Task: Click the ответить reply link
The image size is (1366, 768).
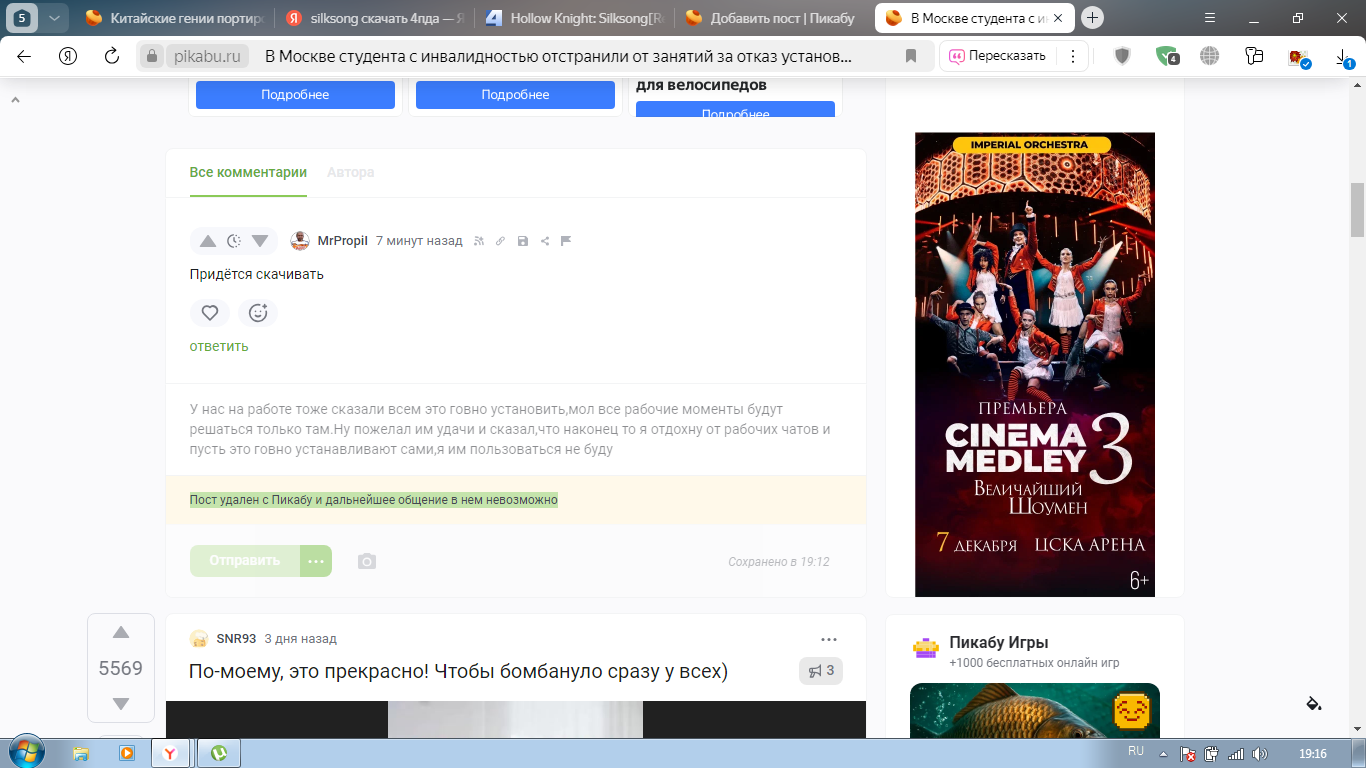Action: pos(219,346)
